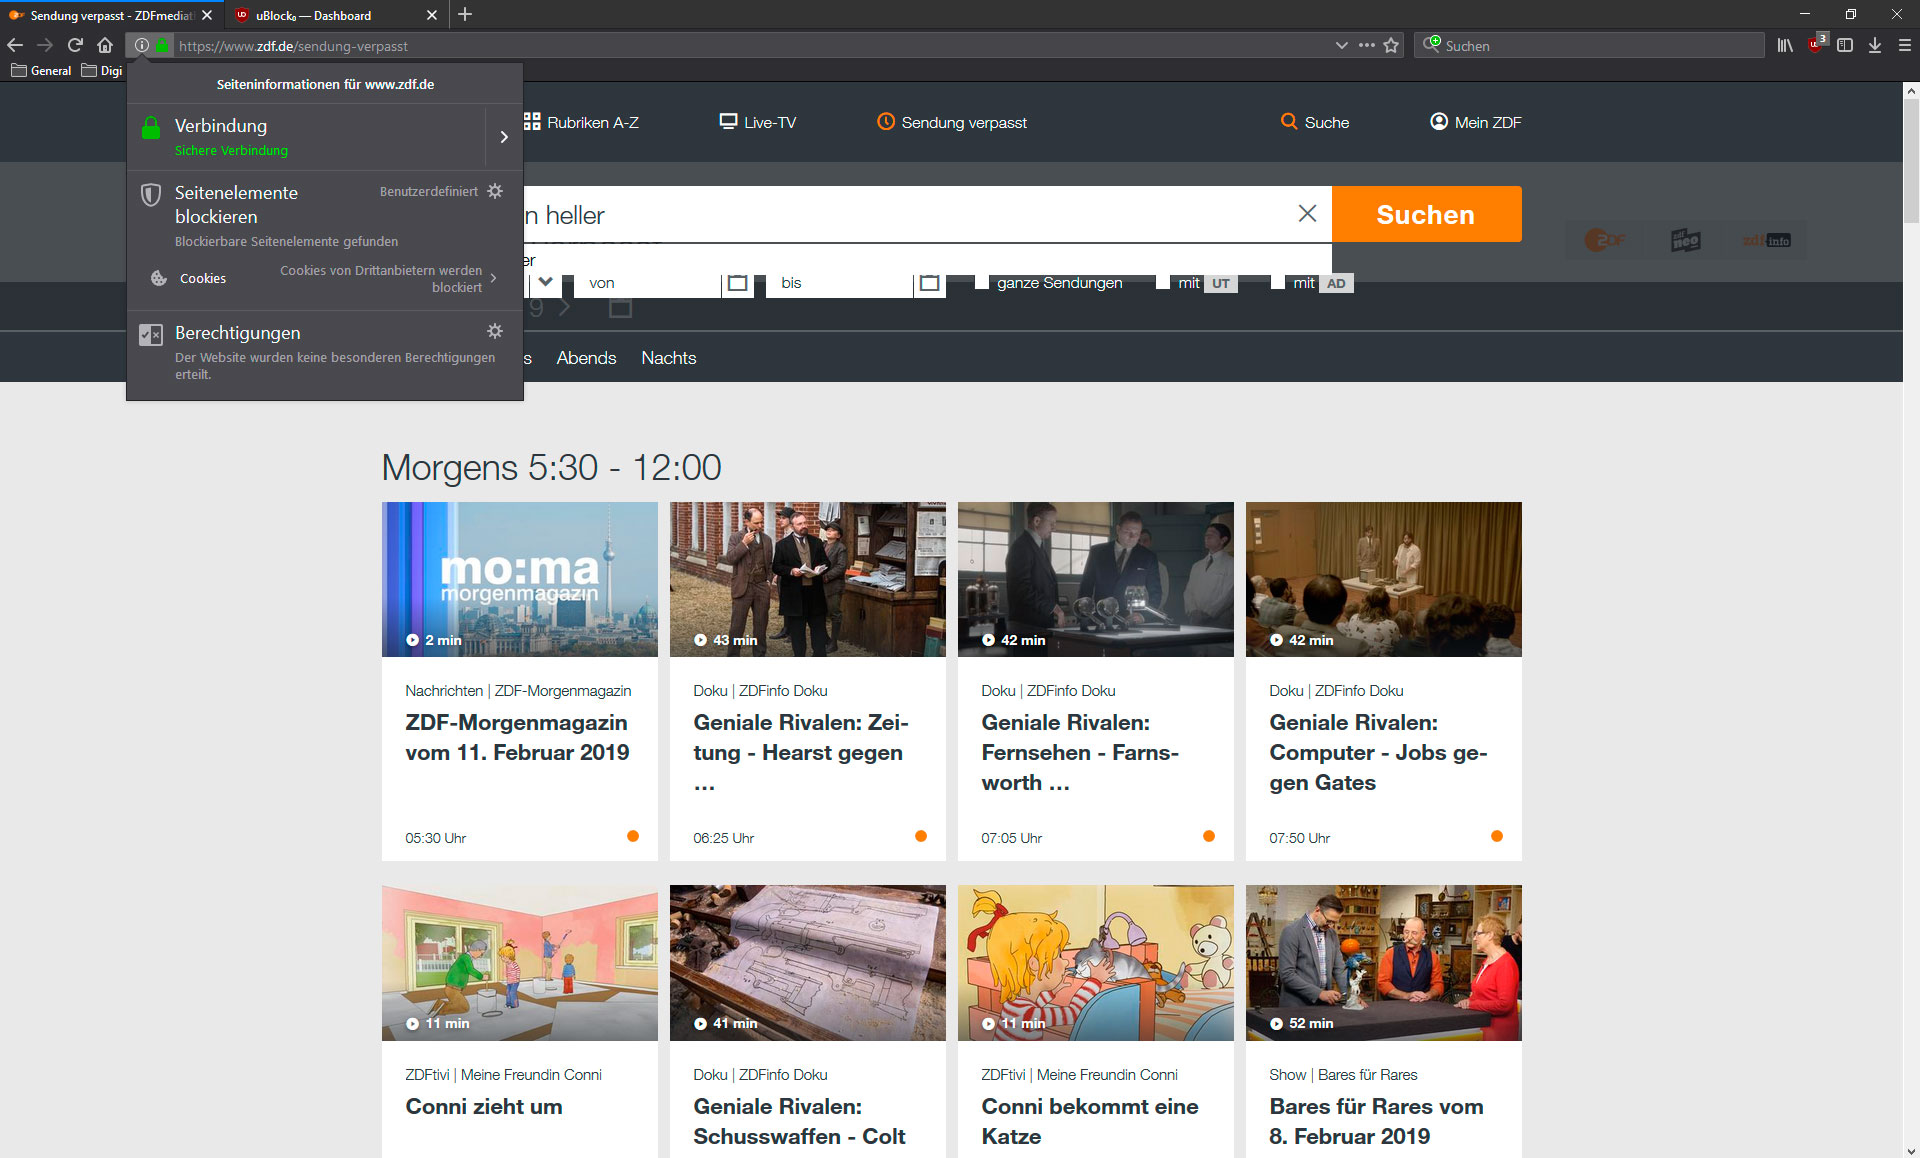Viewport: 1920px width, 1158px height.
Task: Select the Nachts time tab
Action: [668, 358]
